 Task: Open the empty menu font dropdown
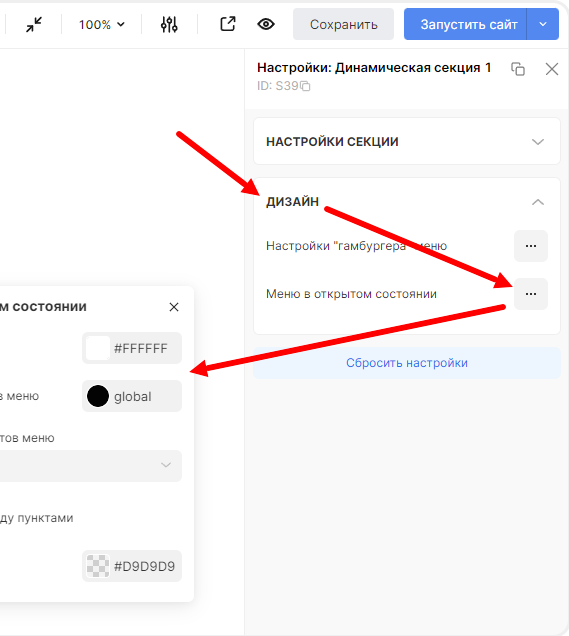(x=91, y=466)
